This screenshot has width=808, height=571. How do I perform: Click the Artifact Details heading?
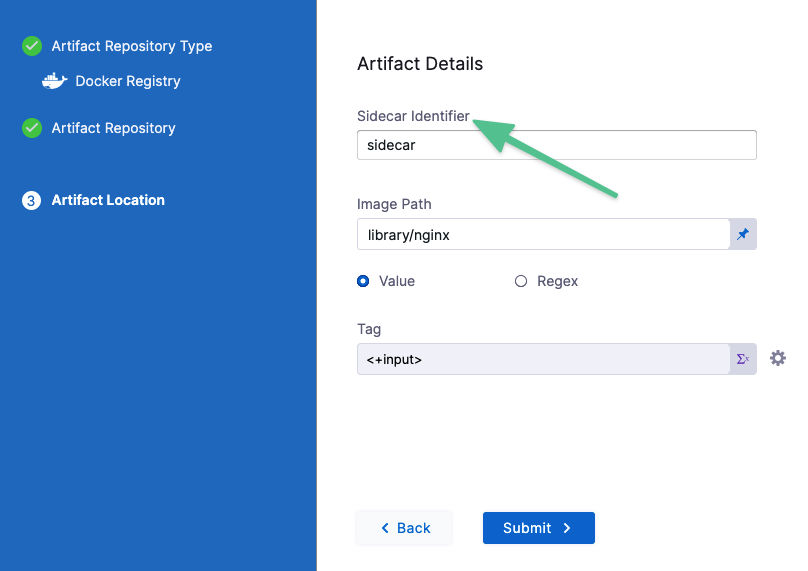420,64
